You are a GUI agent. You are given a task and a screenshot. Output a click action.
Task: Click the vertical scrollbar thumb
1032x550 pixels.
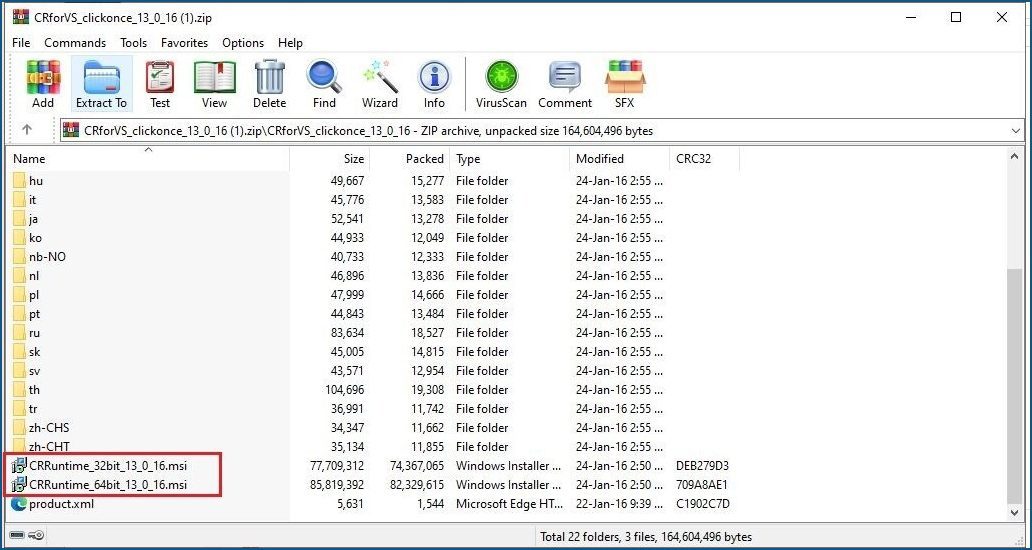point(1016,386)
